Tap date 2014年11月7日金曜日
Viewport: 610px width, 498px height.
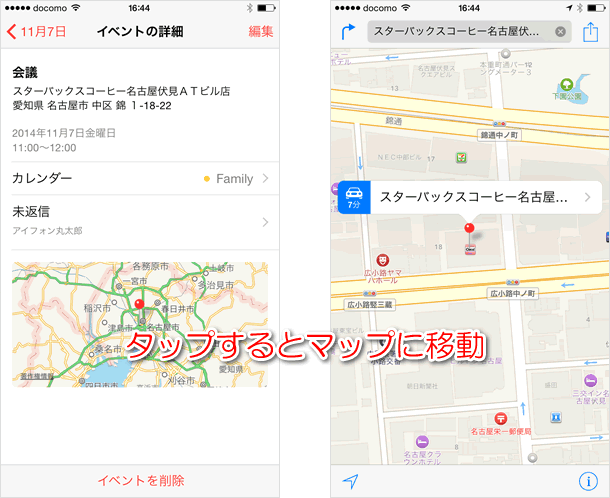(x=64, y=133)
